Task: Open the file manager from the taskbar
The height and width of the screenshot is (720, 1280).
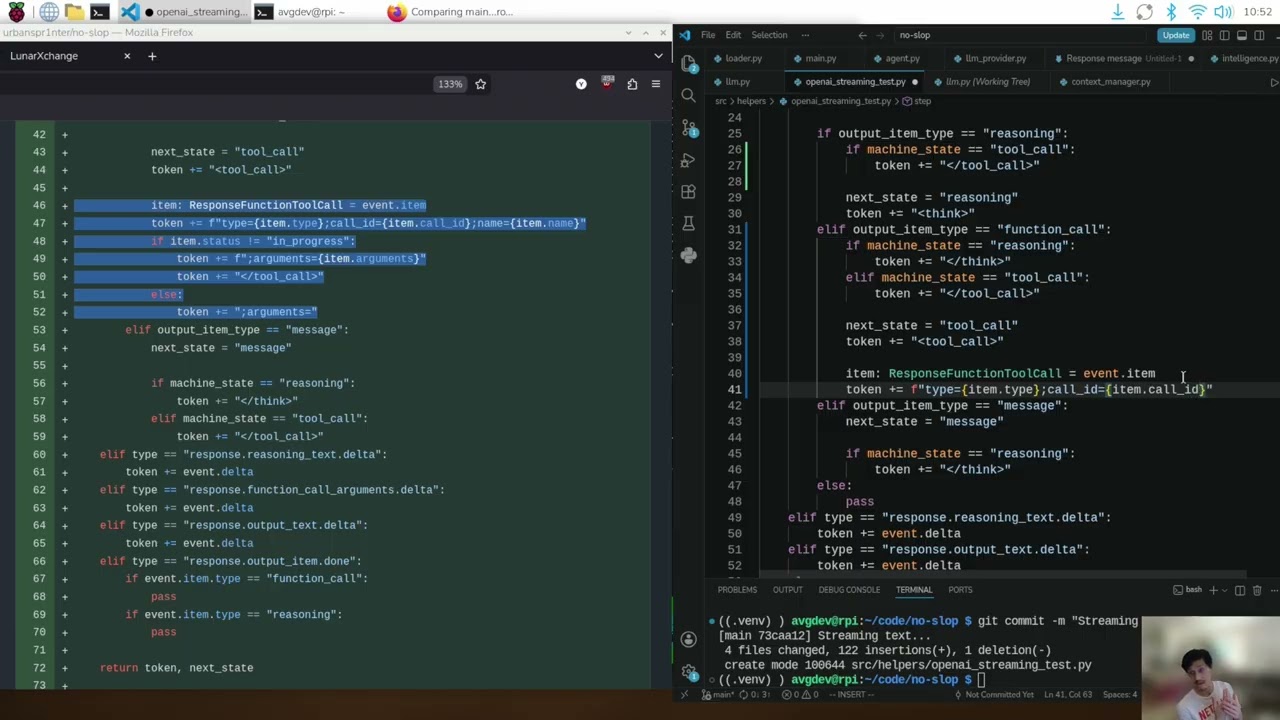Action: coord(74,12)
